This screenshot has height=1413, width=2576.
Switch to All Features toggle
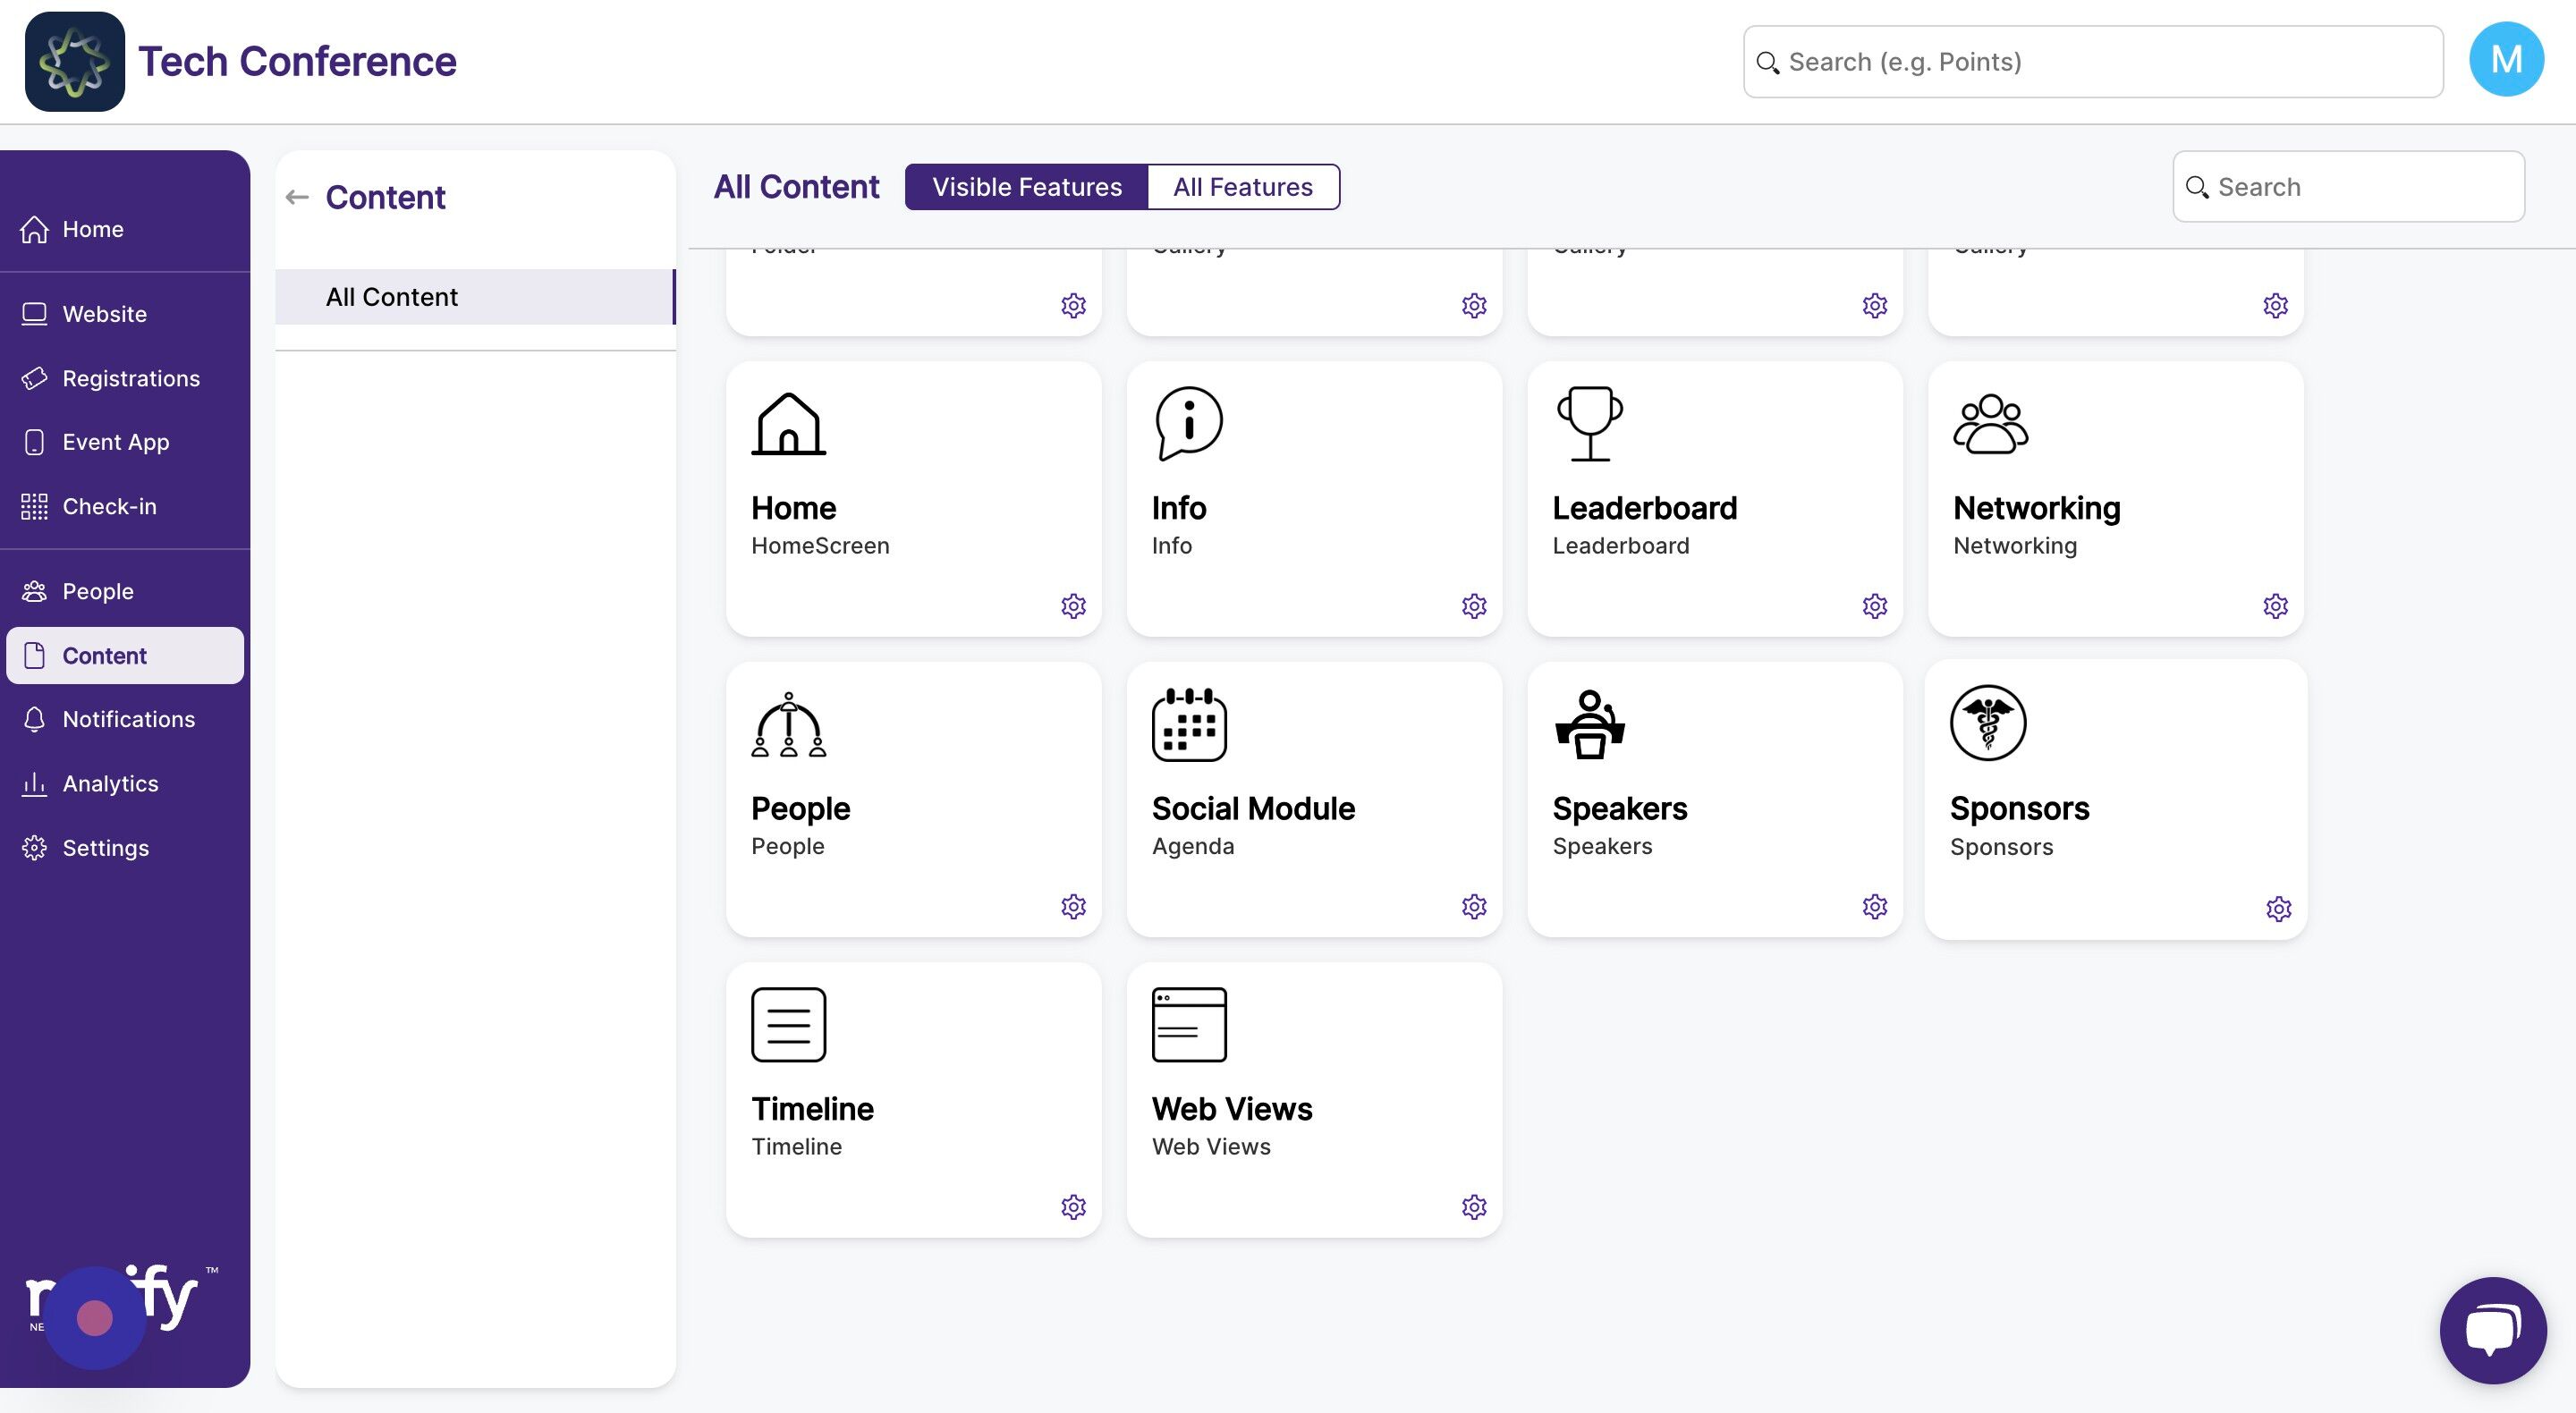(x=1243, y=187)
